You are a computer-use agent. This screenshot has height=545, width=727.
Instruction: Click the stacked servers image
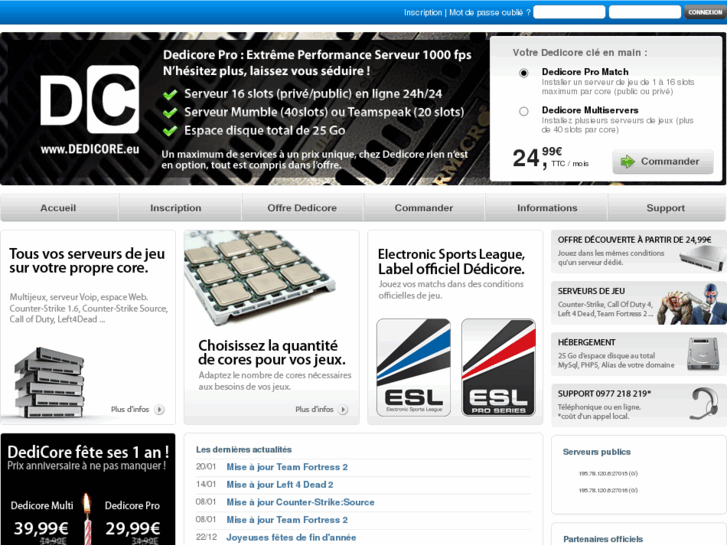pos(49,382)
